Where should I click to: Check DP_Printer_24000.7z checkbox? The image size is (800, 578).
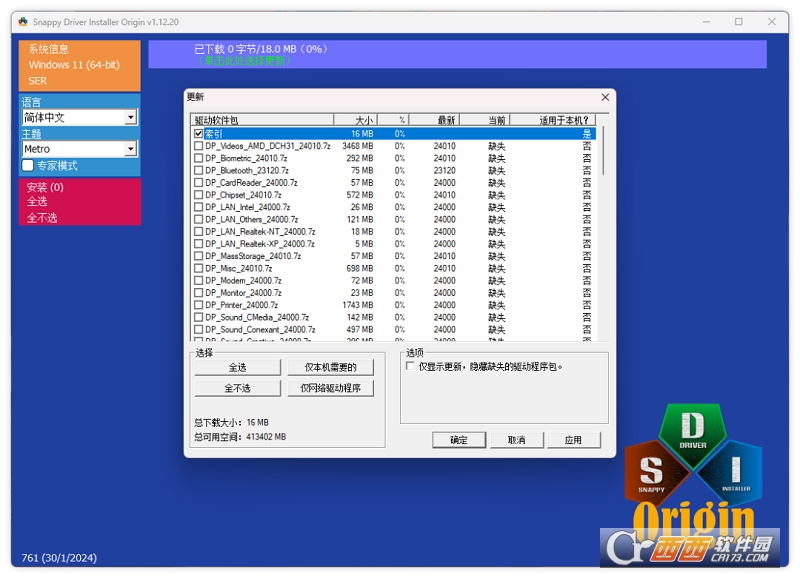pyautogui.click(x=198, y=305)
